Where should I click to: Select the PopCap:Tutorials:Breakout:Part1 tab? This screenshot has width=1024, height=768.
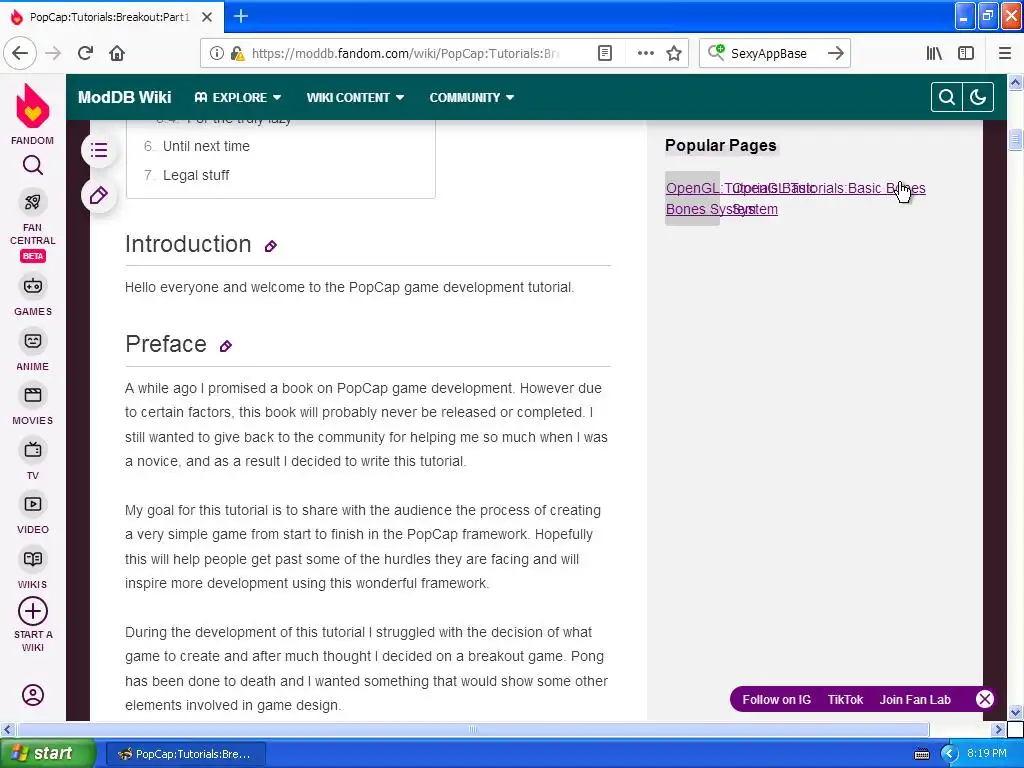click(111, 17)
